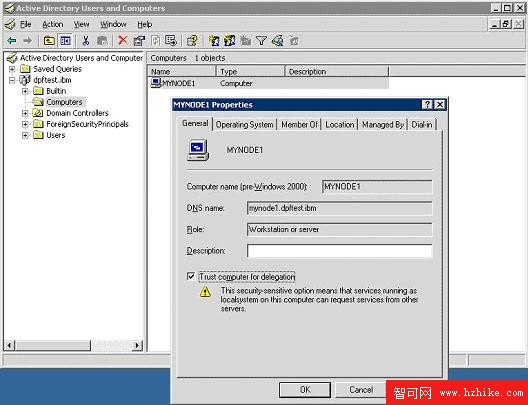Click the DNS name field
The height and width of the screenshot is (405, 528).
(339, 208)
